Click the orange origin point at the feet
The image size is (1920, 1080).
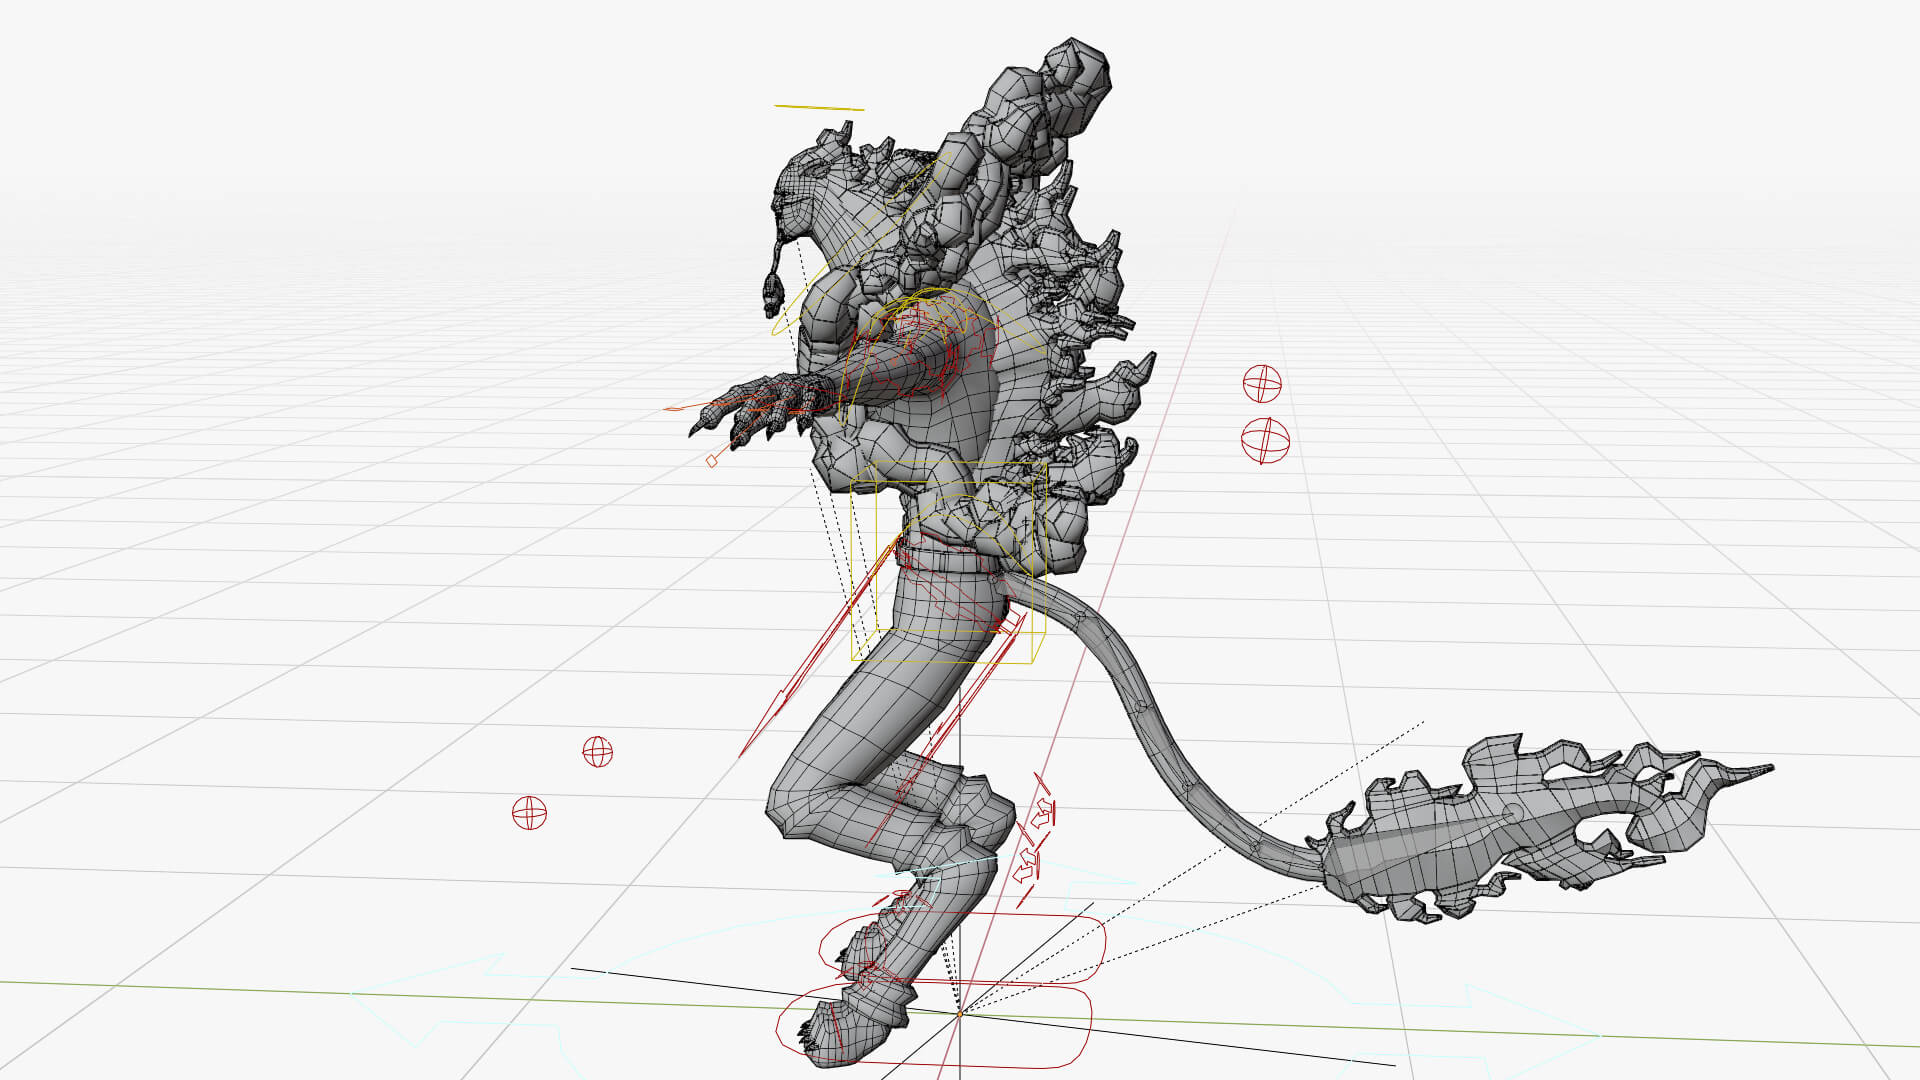959,1013
